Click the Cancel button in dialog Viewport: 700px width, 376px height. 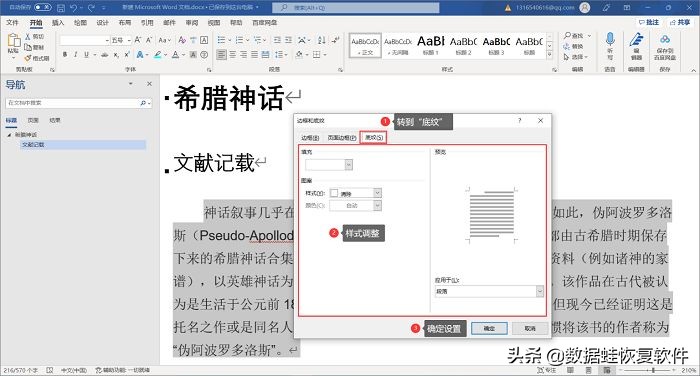530,328
